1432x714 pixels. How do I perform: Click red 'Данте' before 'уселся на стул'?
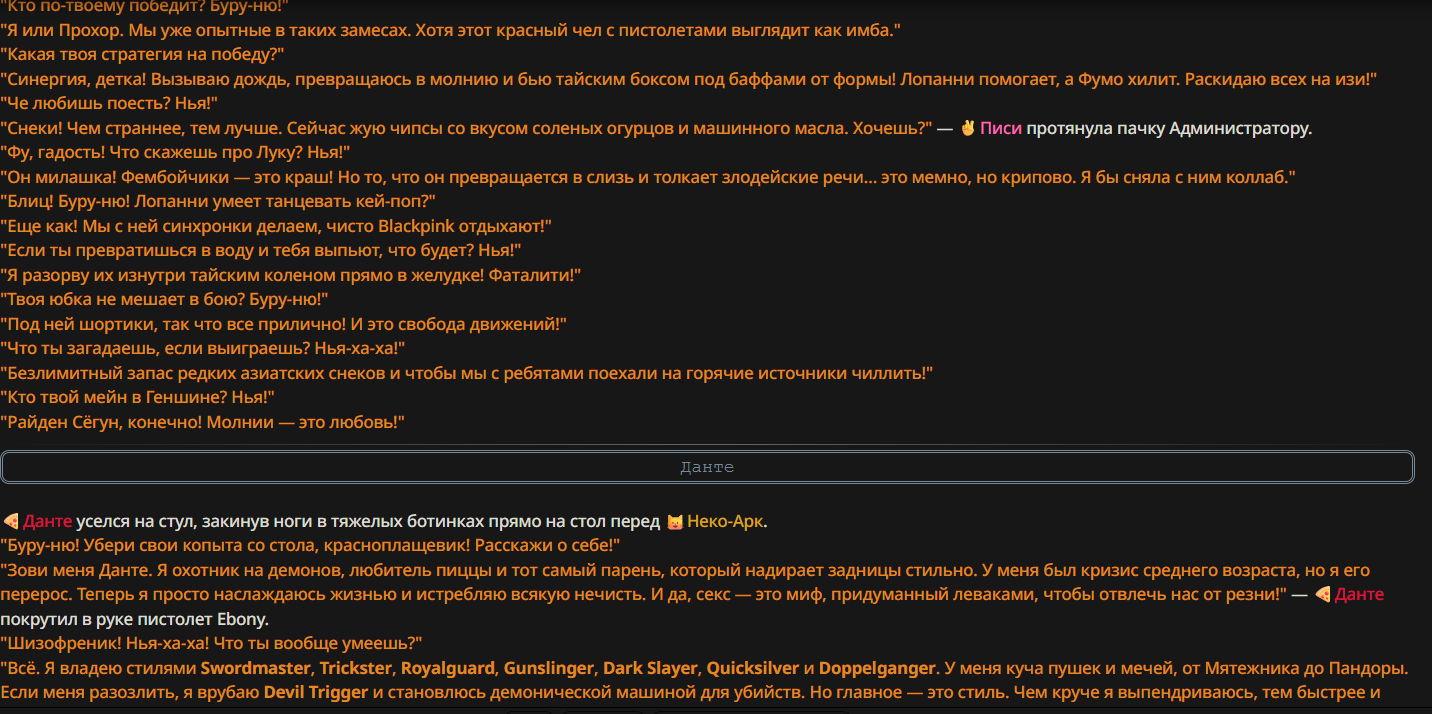[x=47, y=521]
